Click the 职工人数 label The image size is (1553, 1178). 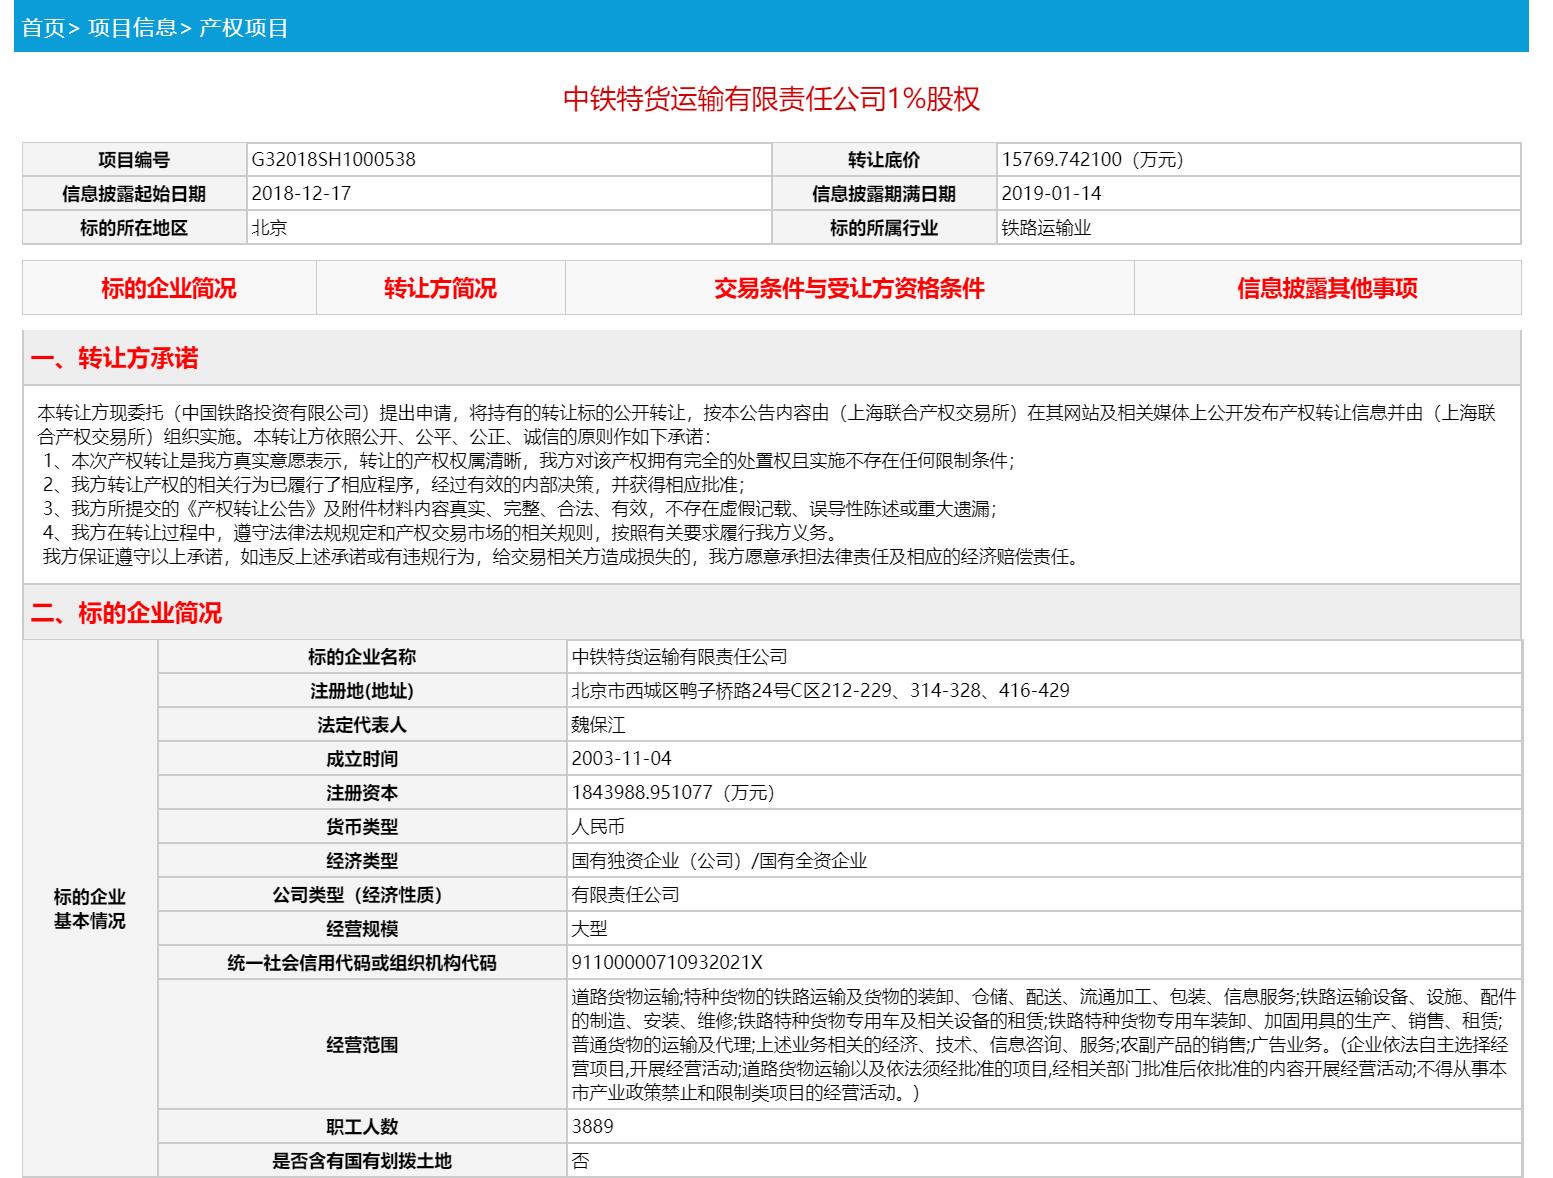pos(362,1127)
